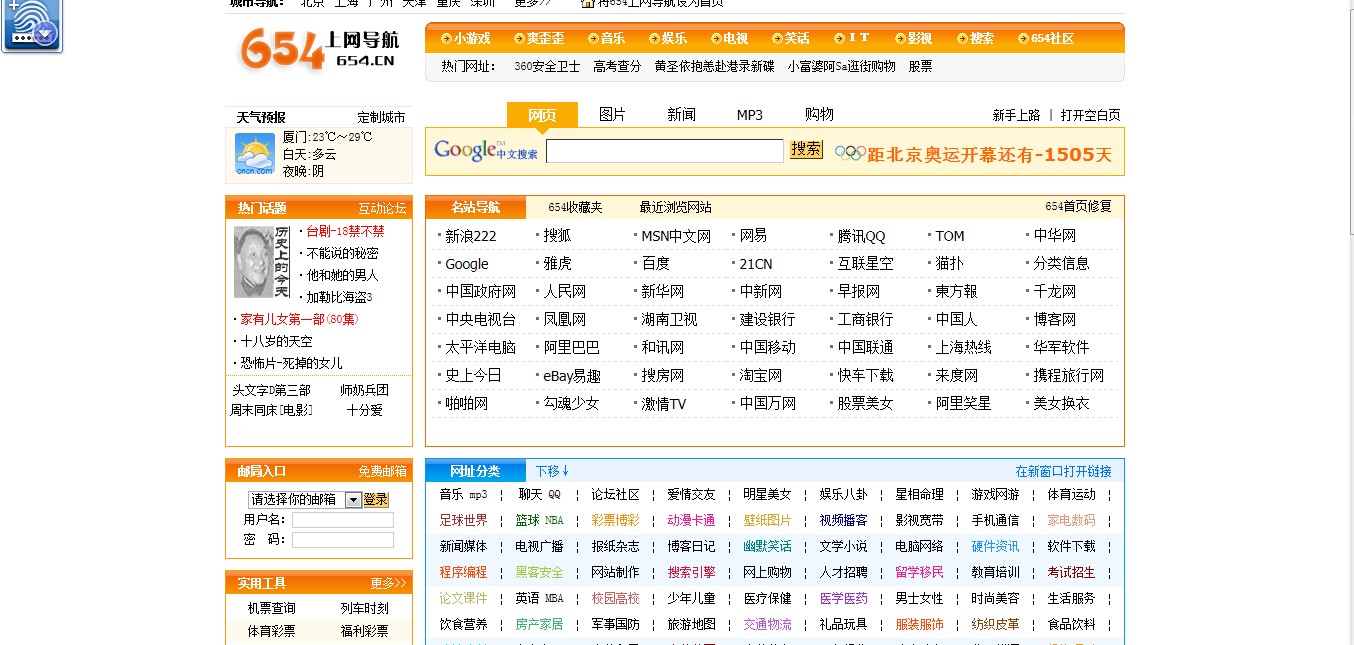Viewport: 1354px width, 645px height.
Task: Open the 列车时刻 tool link
Action: coord(365,608)
